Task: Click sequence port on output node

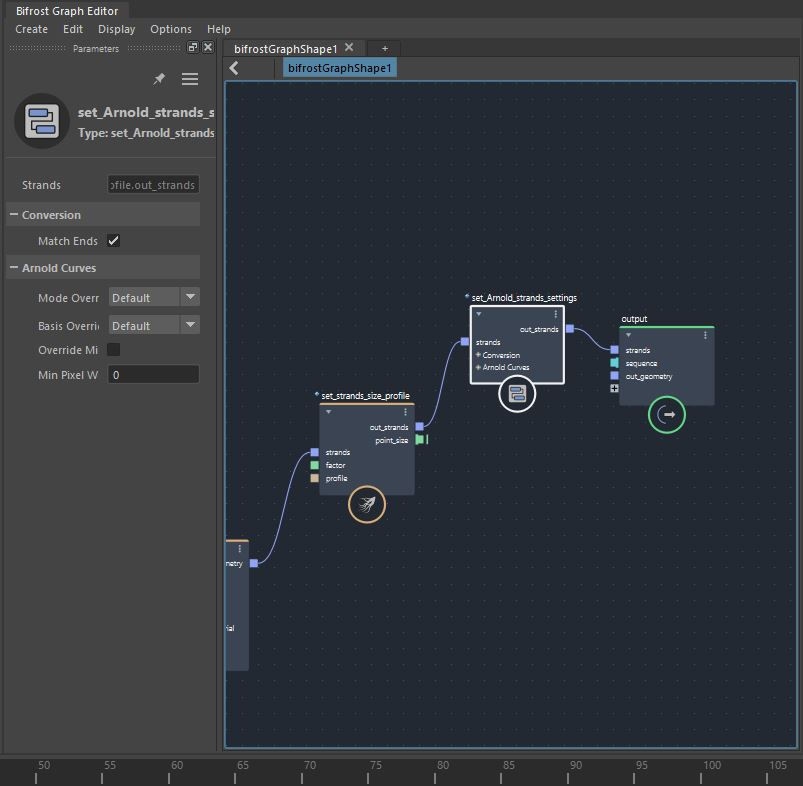Action: pos(615,363)
